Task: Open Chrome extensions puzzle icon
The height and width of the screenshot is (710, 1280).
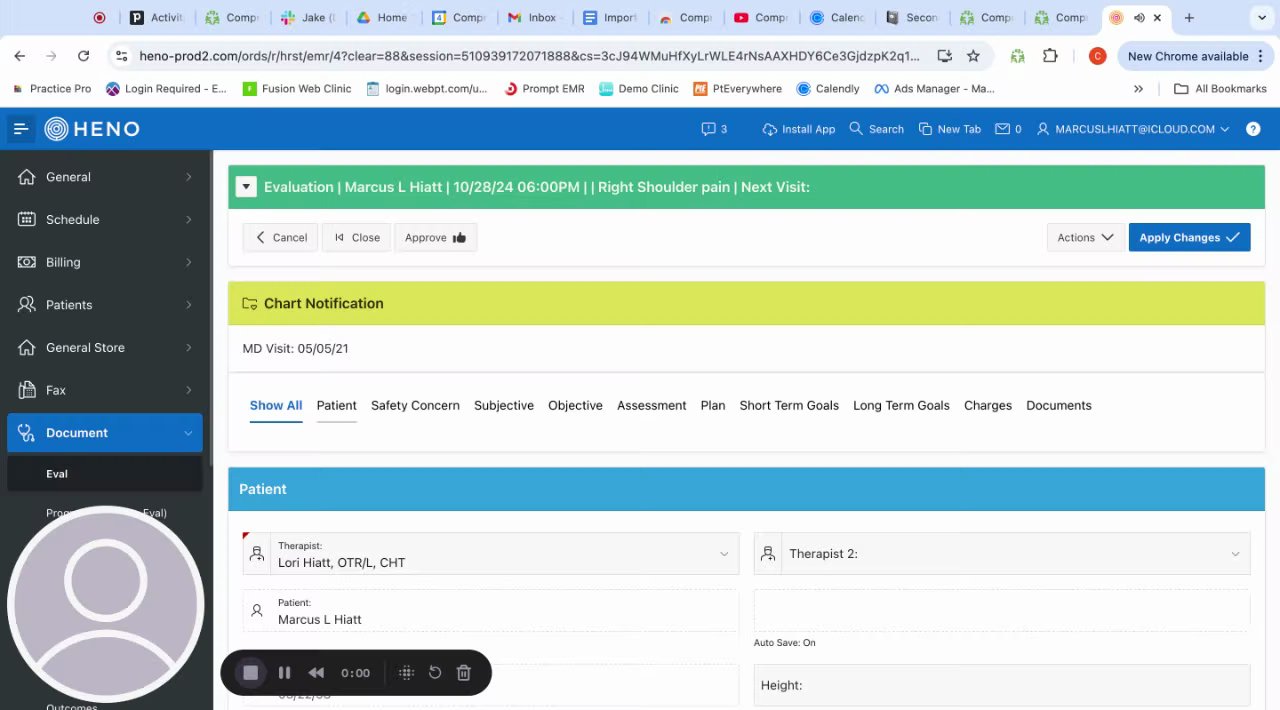Action: point(1050,56)
